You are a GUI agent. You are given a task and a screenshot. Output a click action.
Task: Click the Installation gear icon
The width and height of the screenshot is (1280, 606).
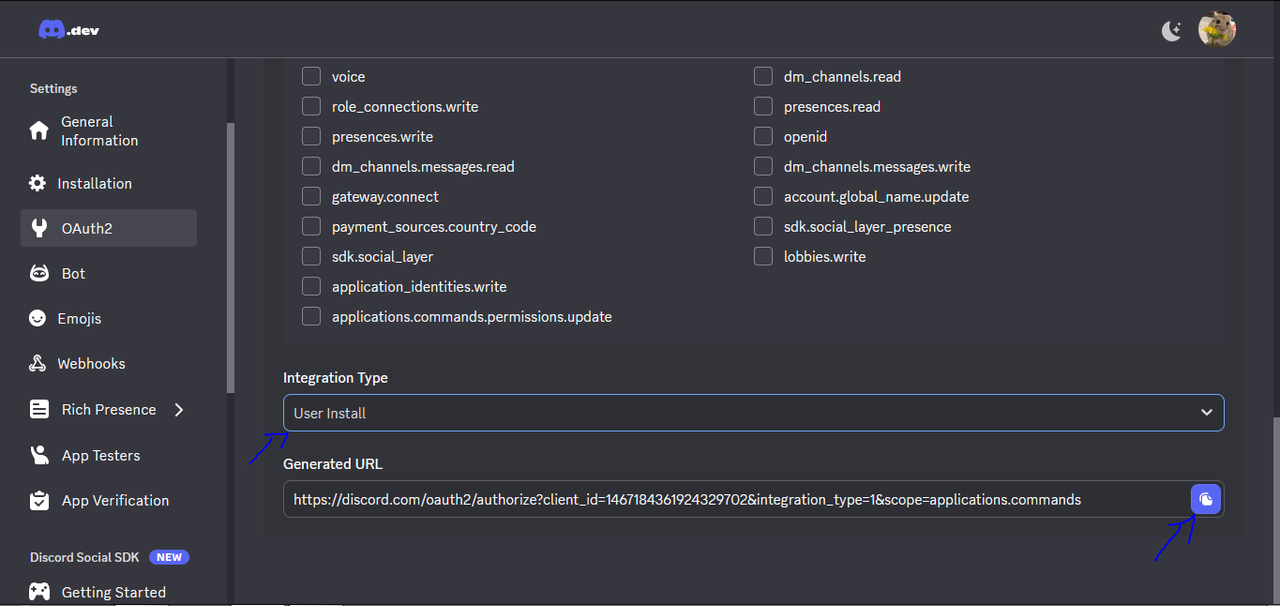click(38, 183)
